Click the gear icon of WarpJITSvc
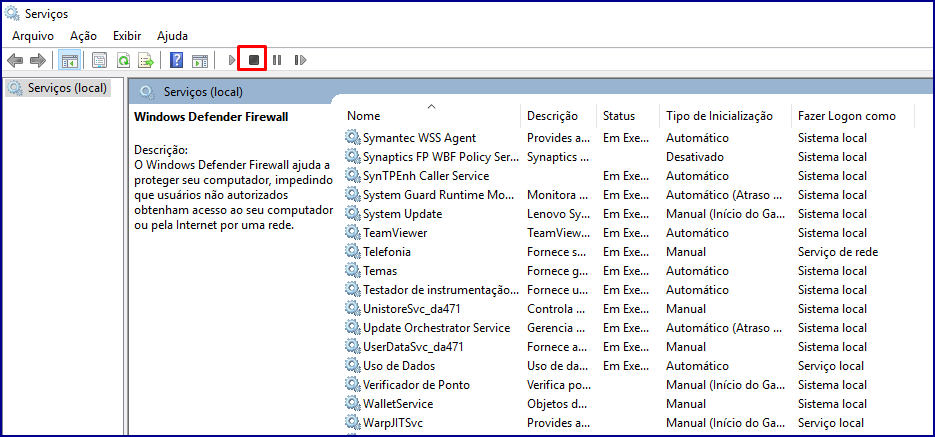 pyautogui.click(x=353, y=423)
